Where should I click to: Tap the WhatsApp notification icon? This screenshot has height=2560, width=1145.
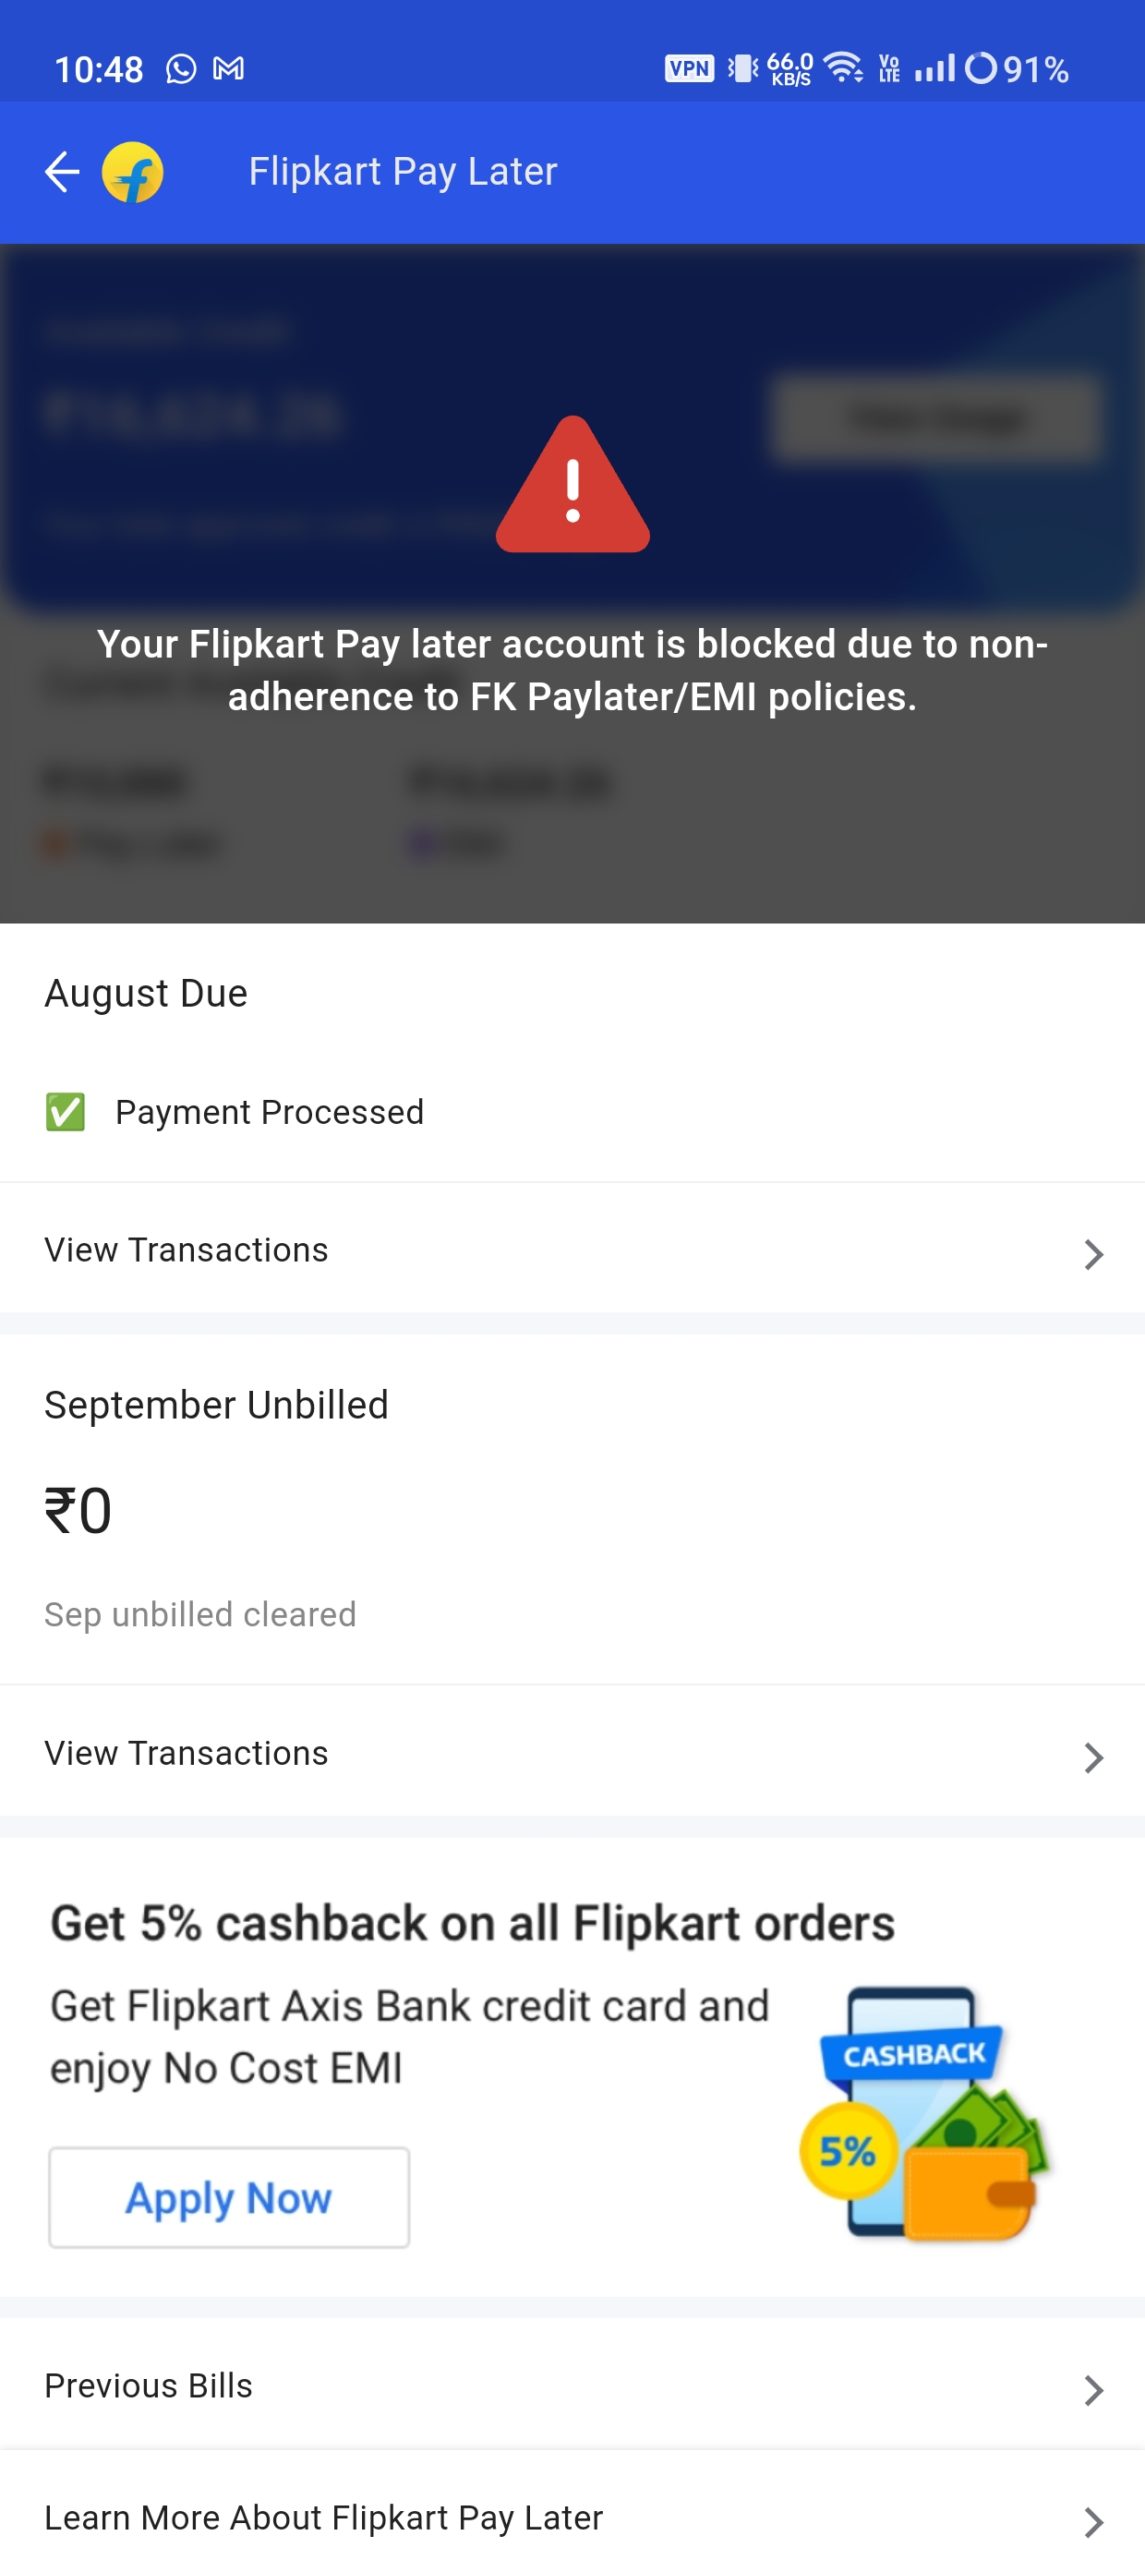[x=181, y=69]
